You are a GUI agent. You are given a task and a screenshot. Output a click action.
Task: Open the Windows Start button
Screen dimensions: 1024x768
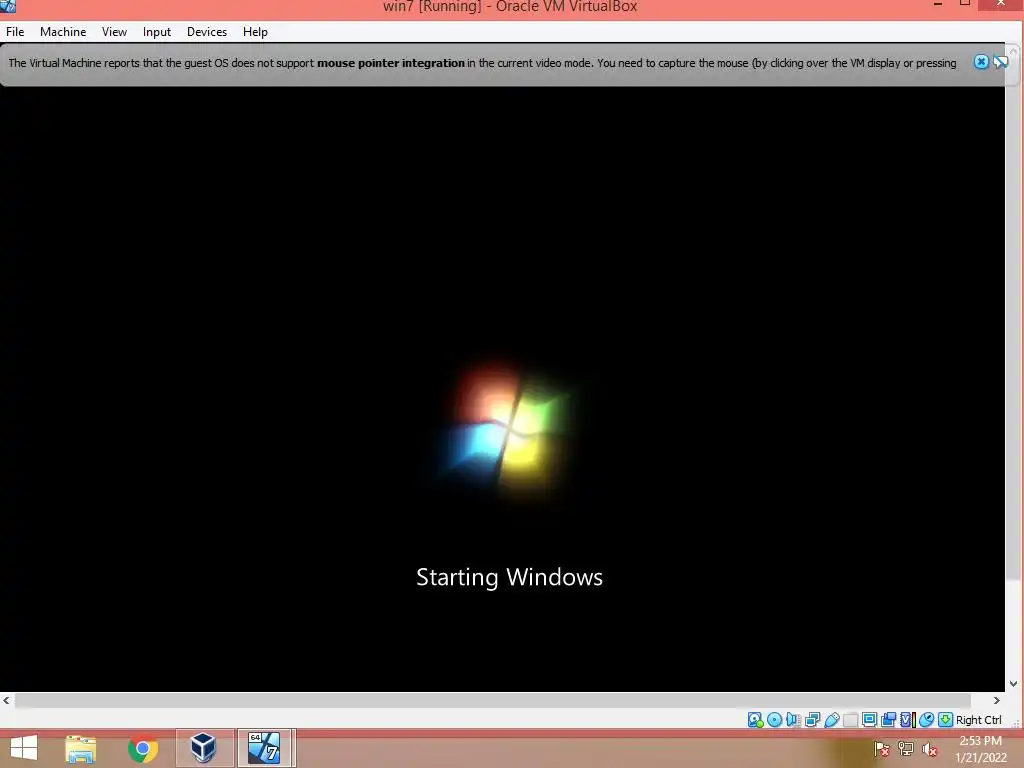pos(24,748)
